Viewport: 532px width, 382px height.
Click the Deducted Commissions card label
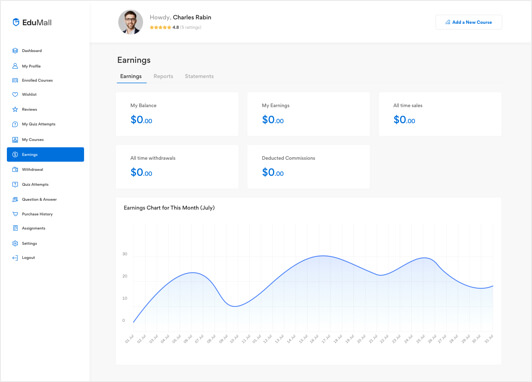point(288,158)
